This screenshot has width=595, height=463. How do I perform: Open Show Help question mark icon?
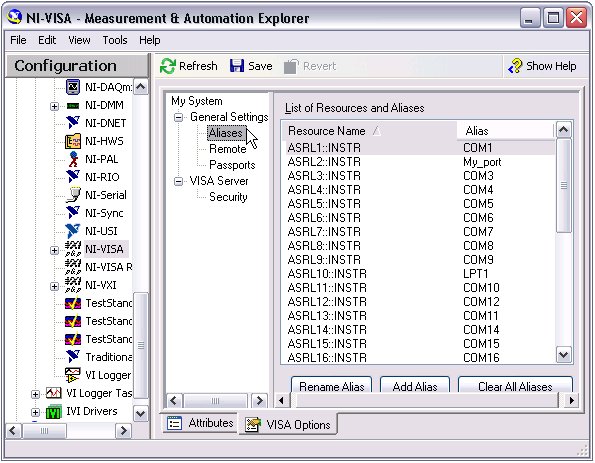coord(516,66)
